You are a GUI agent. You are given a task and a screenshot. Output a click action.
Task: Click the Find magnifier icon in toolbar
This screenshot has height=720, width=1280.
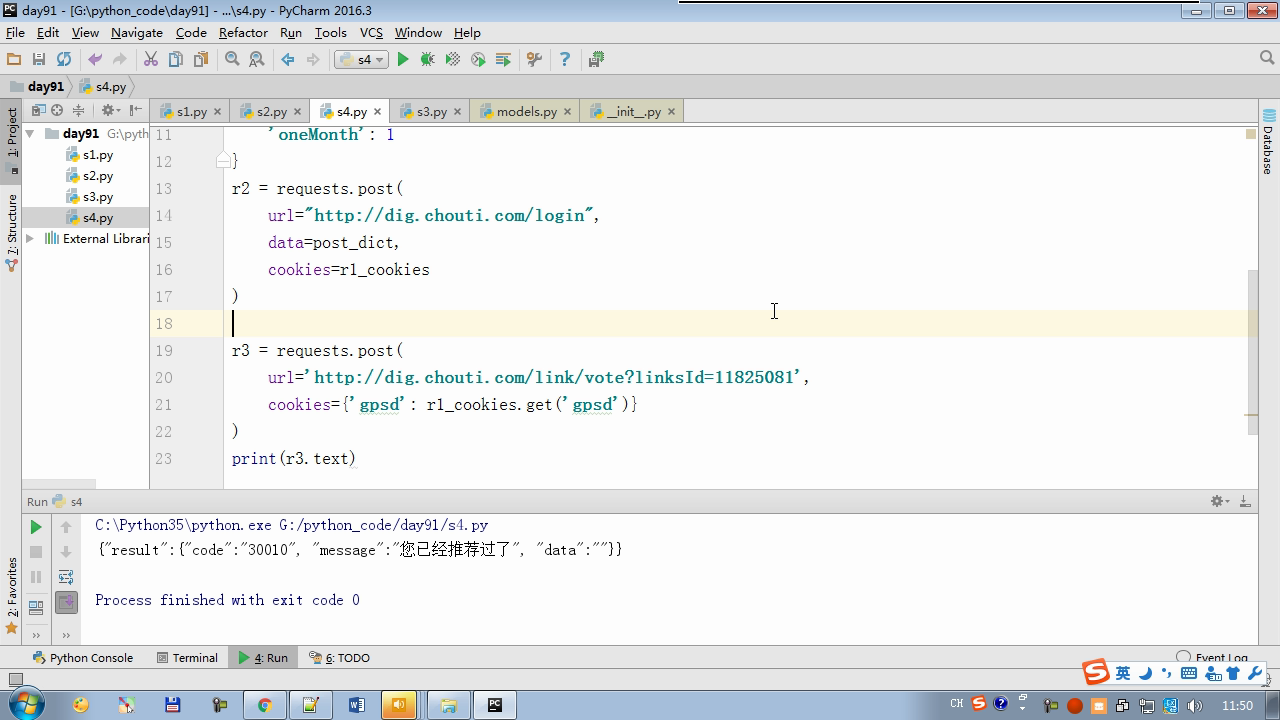[232, 60]
